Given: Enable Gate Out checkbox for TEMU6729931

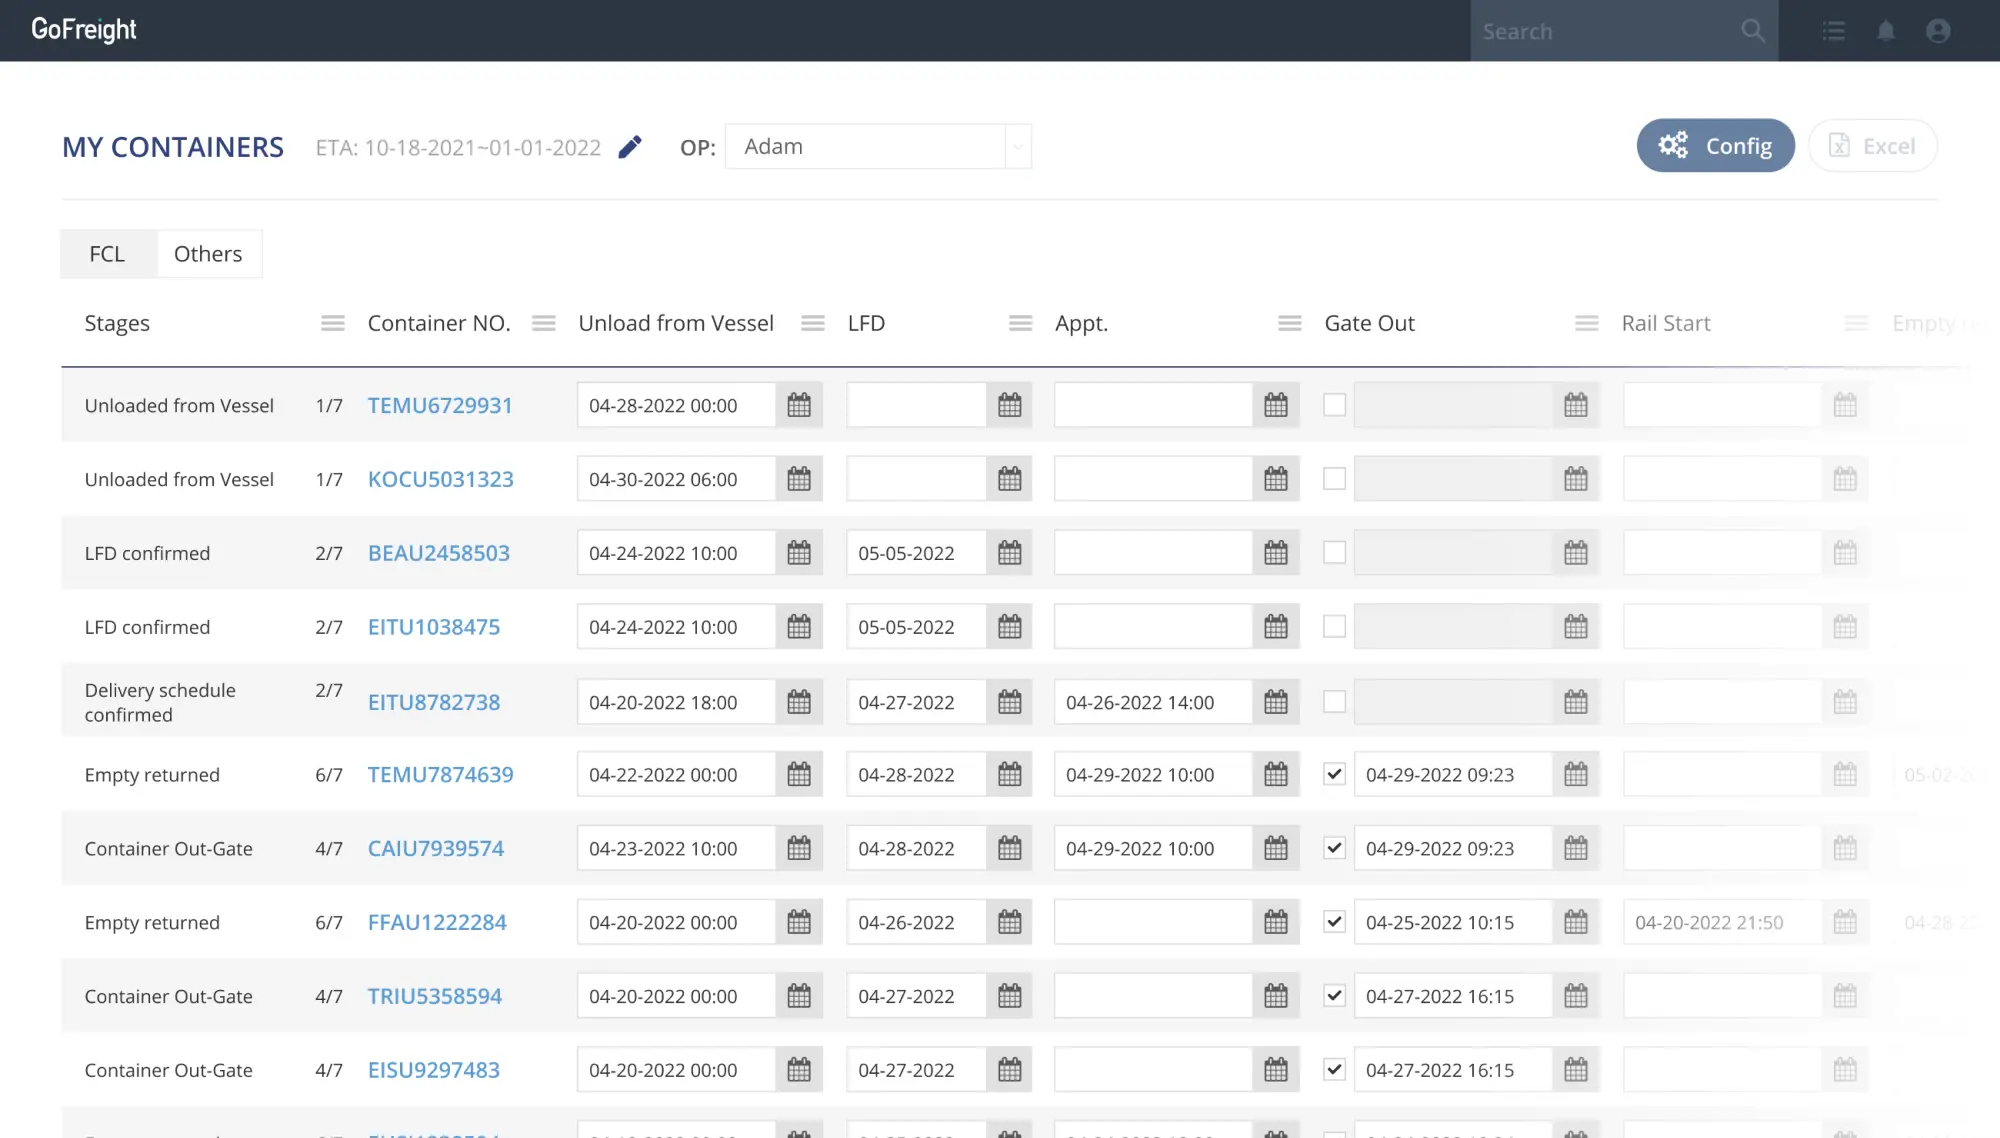Looking at the screenshot, I should click(x=1334, y=405).
